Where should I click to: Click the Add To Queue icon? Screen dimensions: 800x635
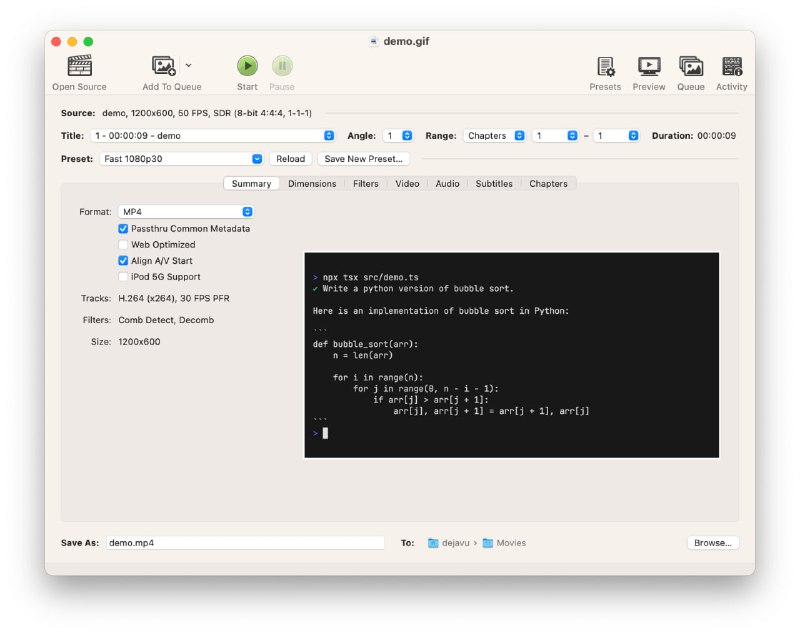(x=163, y=66)
